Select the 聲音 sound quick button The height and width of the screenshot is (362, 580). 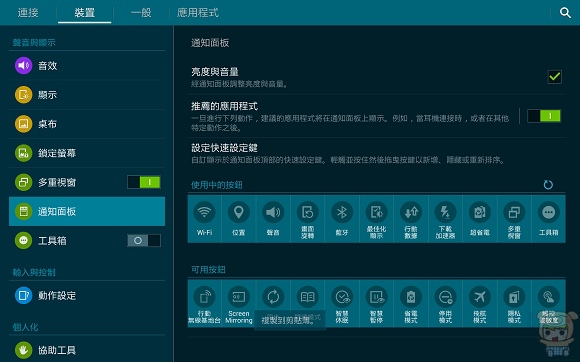[273, 219]
